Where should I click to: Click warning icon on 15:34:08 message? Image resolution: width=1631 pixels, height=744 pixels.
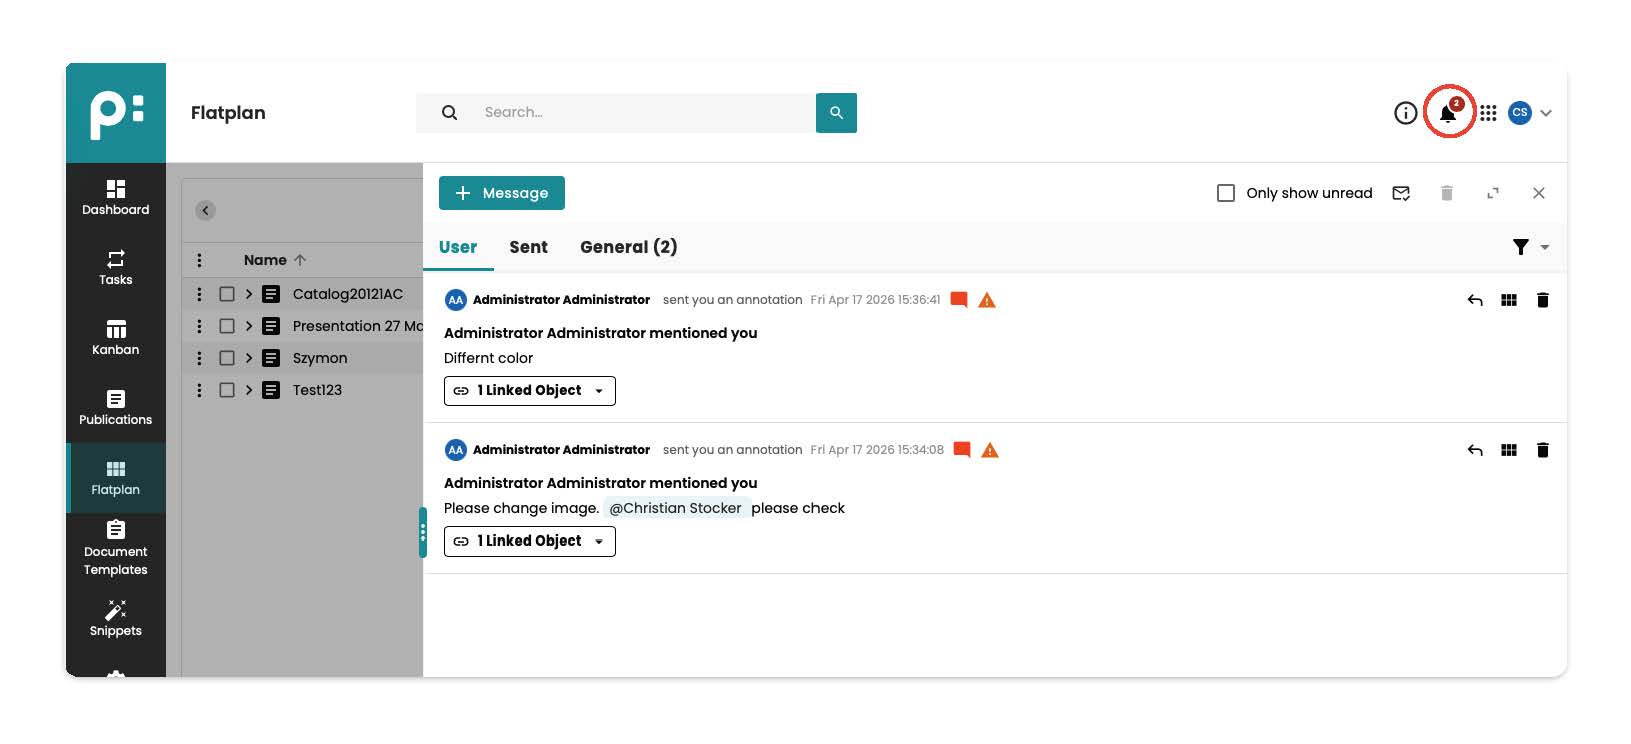pos(990,450)
